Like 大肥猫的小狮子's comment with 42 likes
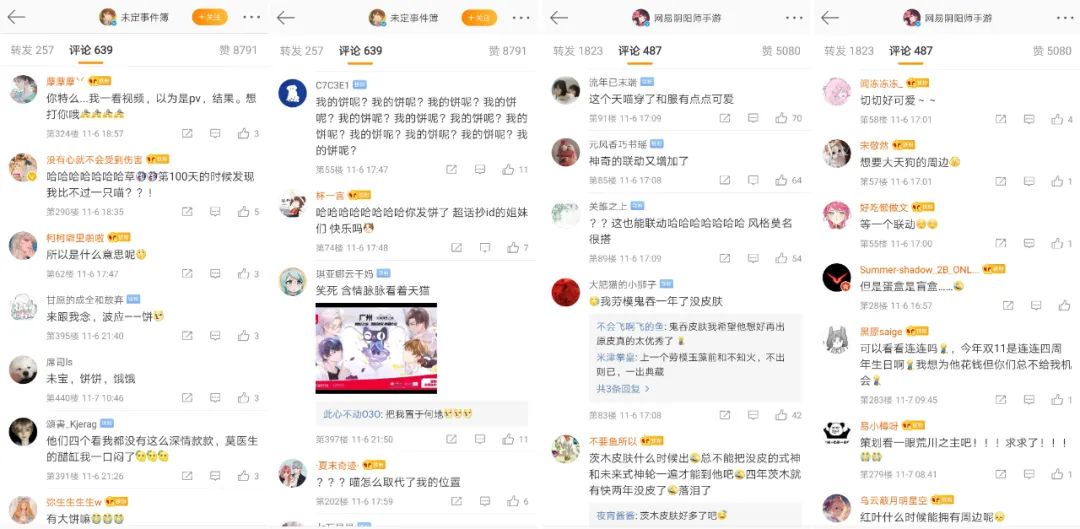Viewport: 1080px width, 529px height. (781, 415)
